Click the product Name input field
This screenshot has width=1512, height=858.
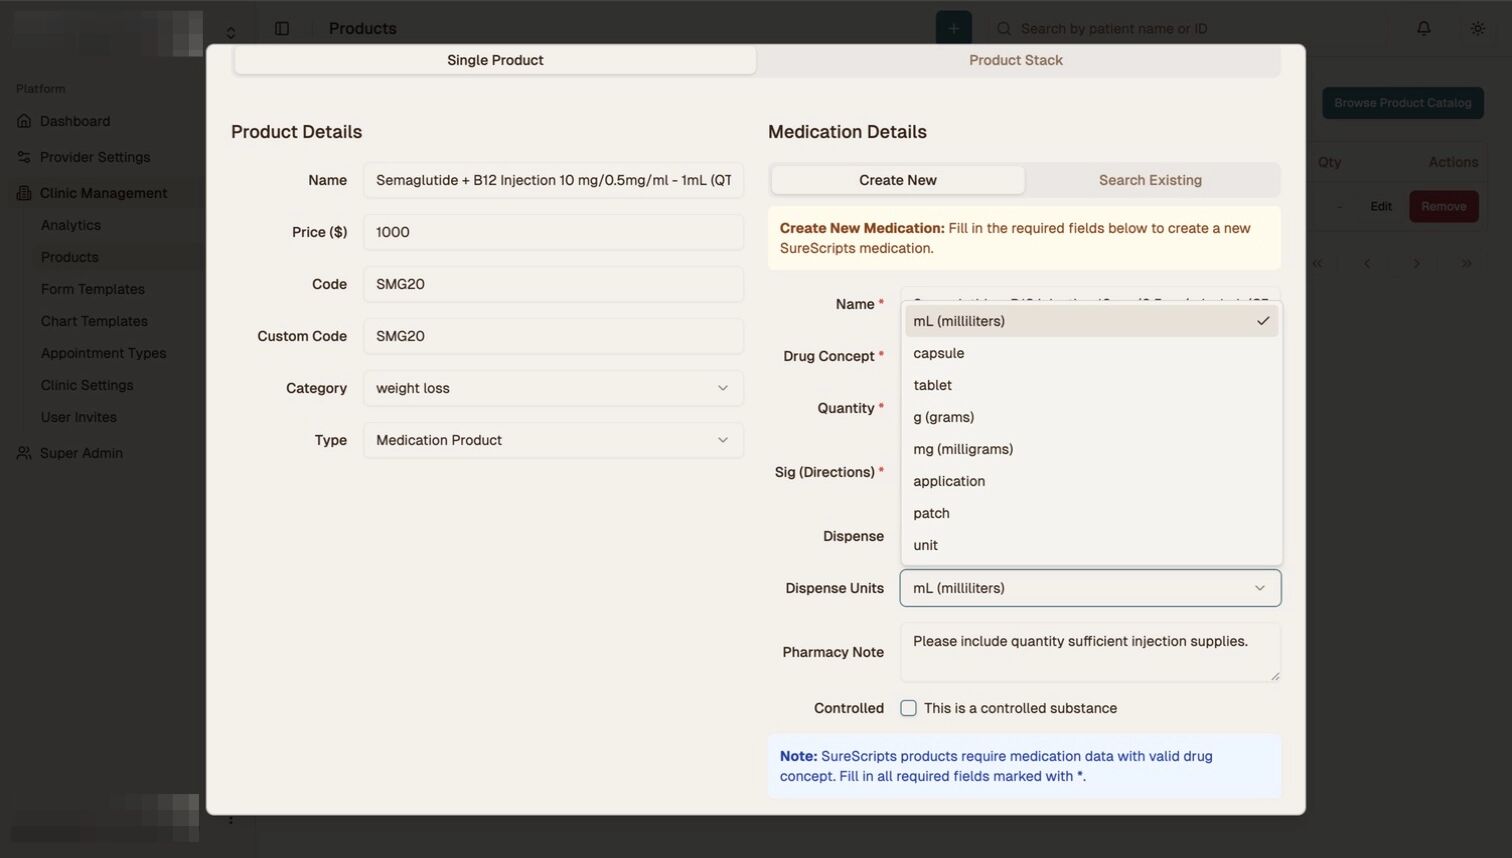point(553,180)
